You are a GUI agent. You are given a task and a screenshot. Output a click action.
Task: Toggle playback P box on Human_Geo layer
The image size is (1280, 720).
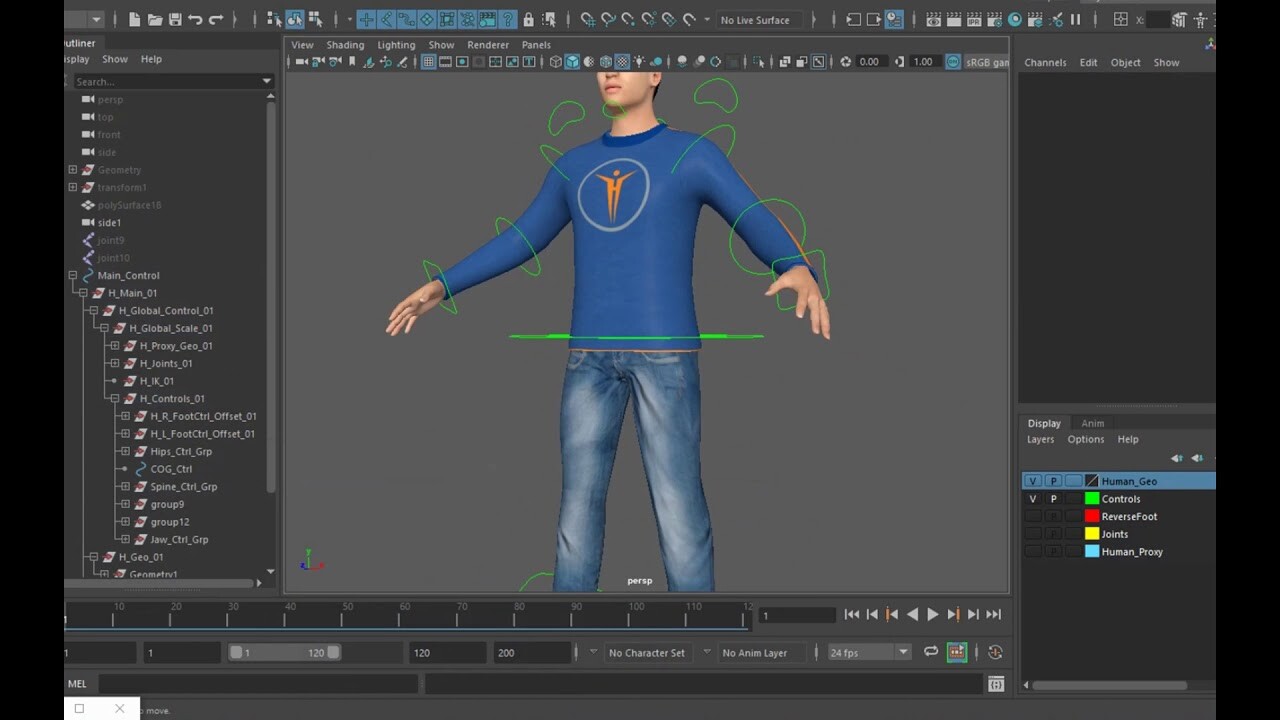pos(1053,481)
